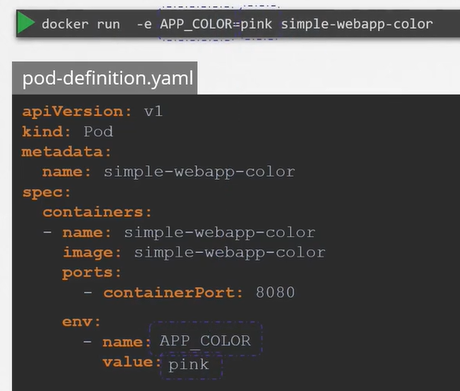Screen dimensions: 460x391
Task: Click simple-webapp-color in the docker run command
Action: point(357,24)
